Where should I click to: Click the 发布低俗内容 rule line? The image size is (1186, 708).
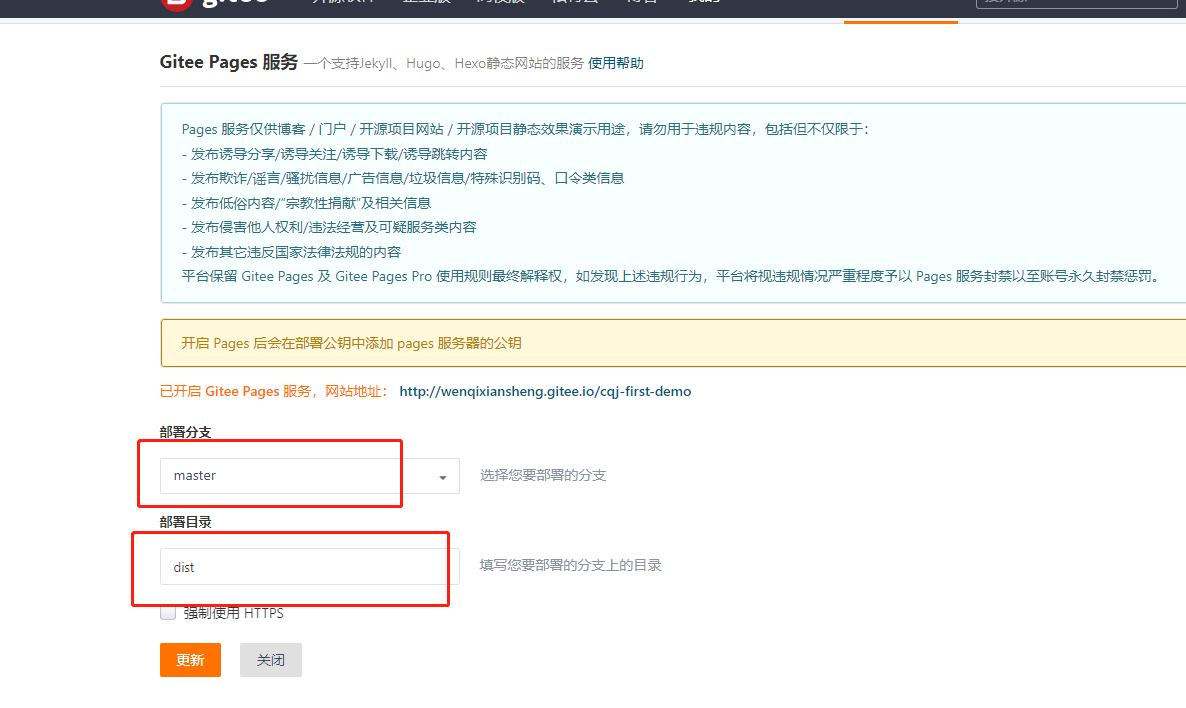306,203
